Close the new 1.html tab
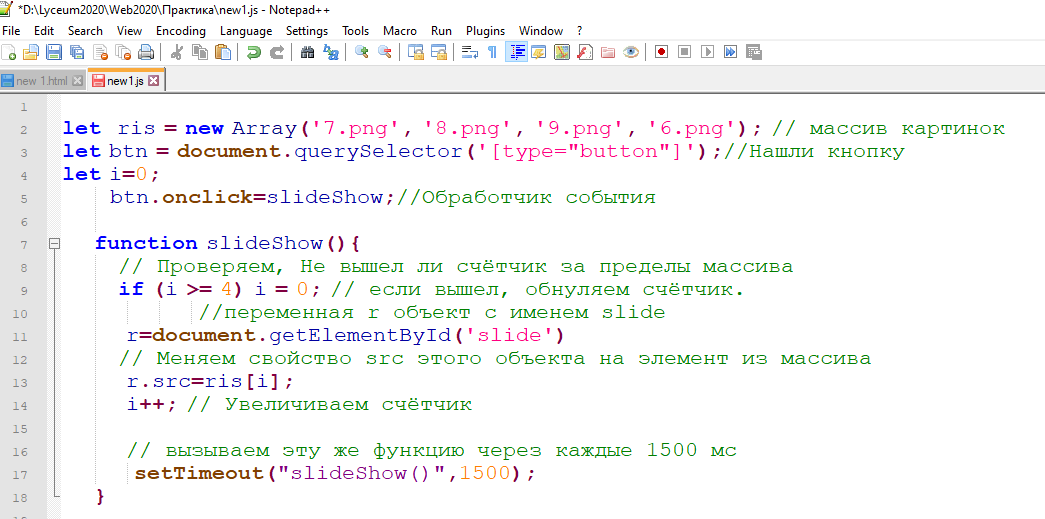The width and height of the screenshot is (1045, 519). 77,81
